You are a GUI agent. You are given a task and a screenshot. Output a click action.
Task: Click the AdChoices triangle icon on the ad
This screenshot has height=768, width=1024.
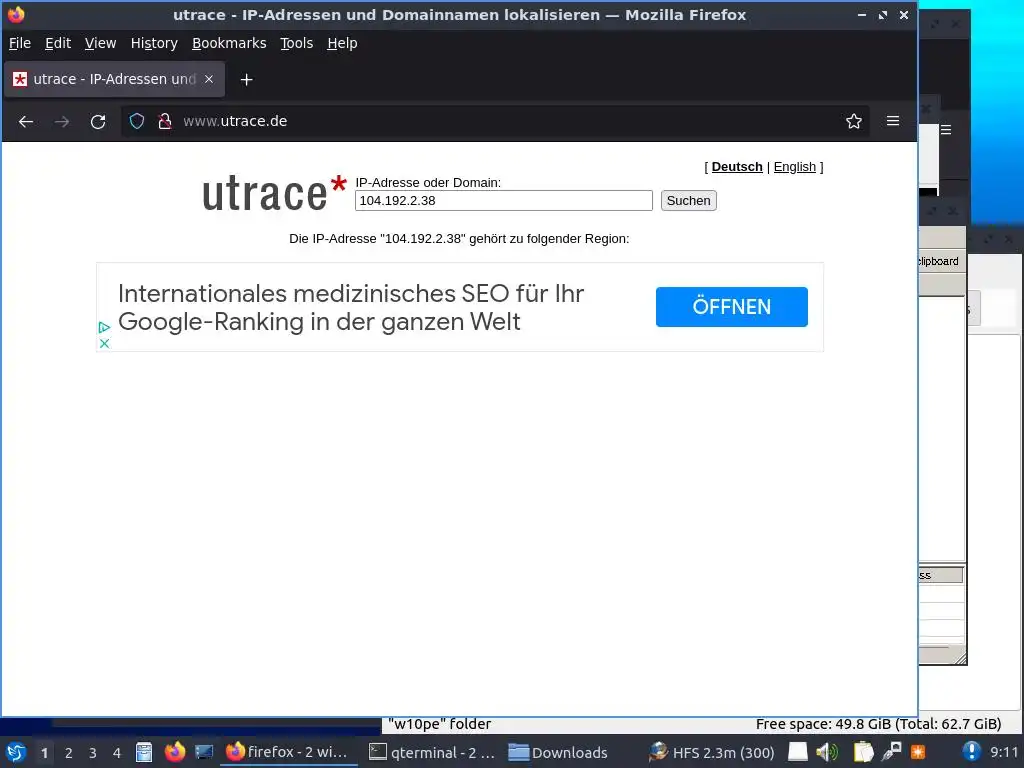[x=104, y=327]
